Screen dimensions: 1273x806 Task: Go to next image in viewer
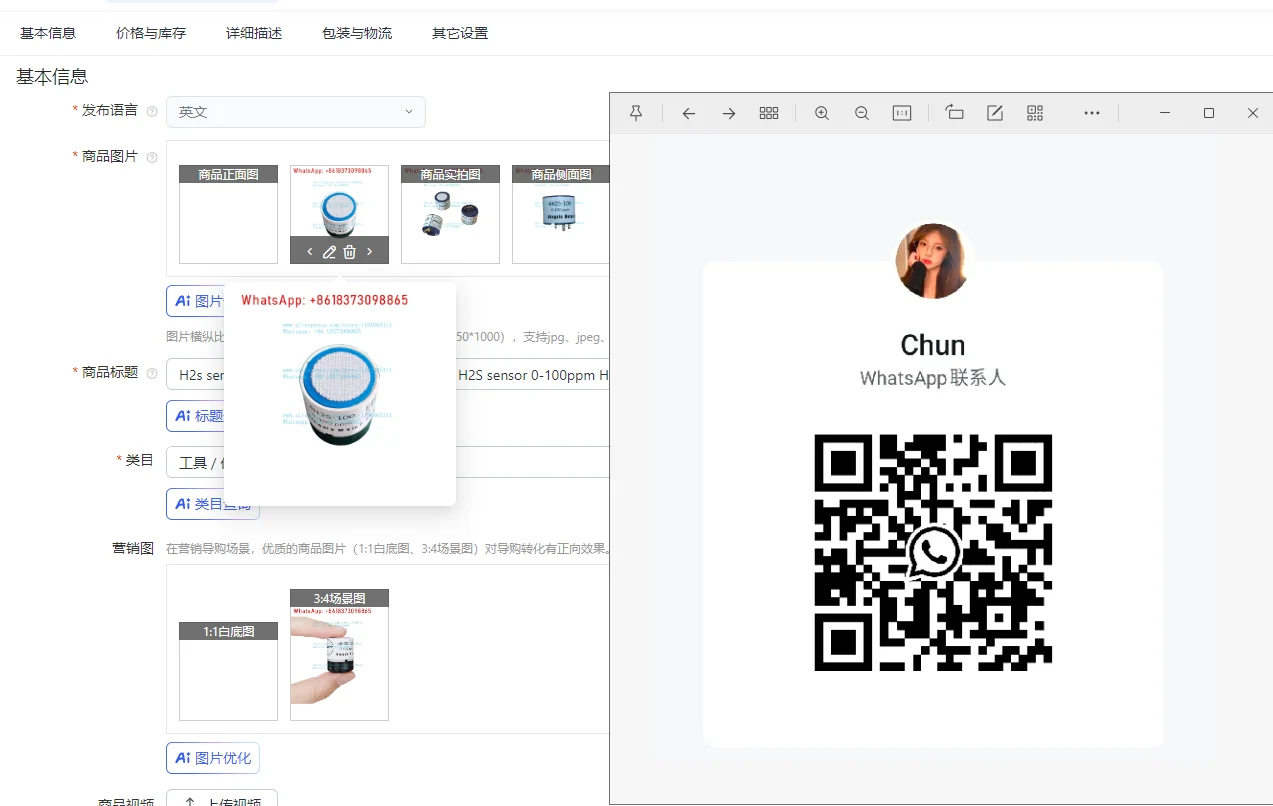click(729, 113)
